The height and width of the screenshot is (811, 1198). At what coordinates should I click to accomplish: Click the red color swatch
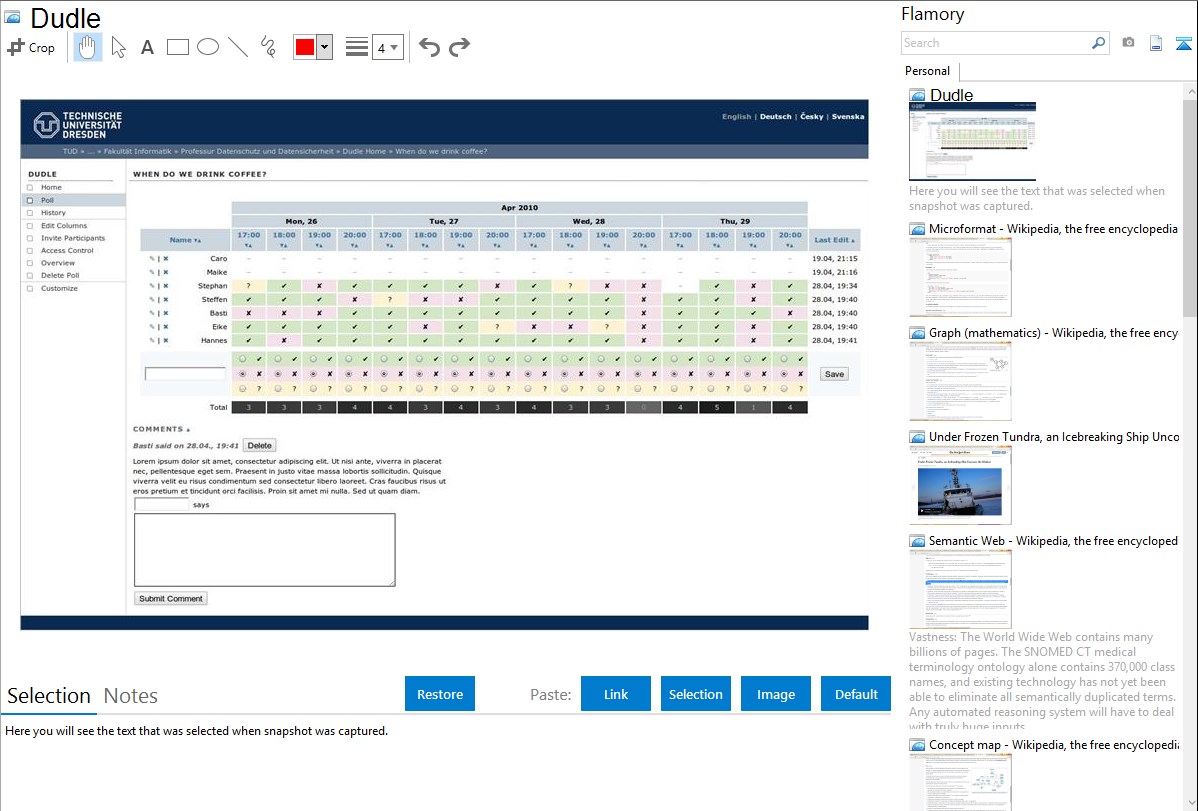tap(305, 47)
